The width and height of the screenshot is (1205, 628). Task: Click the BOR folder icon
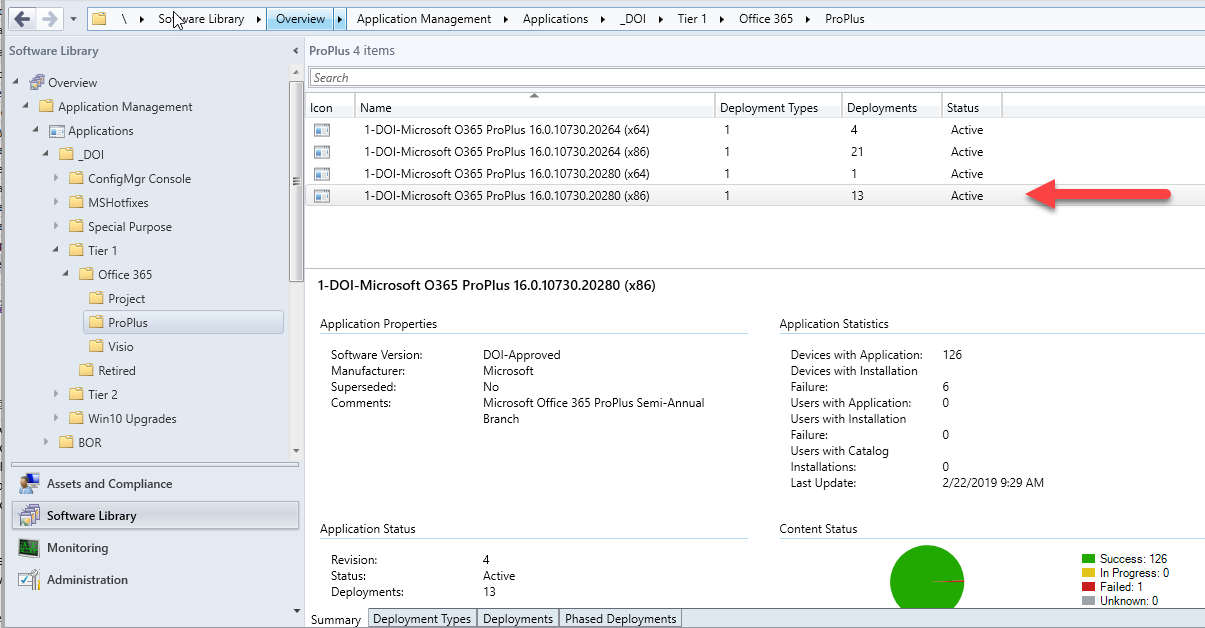click(x=67, y=442)
